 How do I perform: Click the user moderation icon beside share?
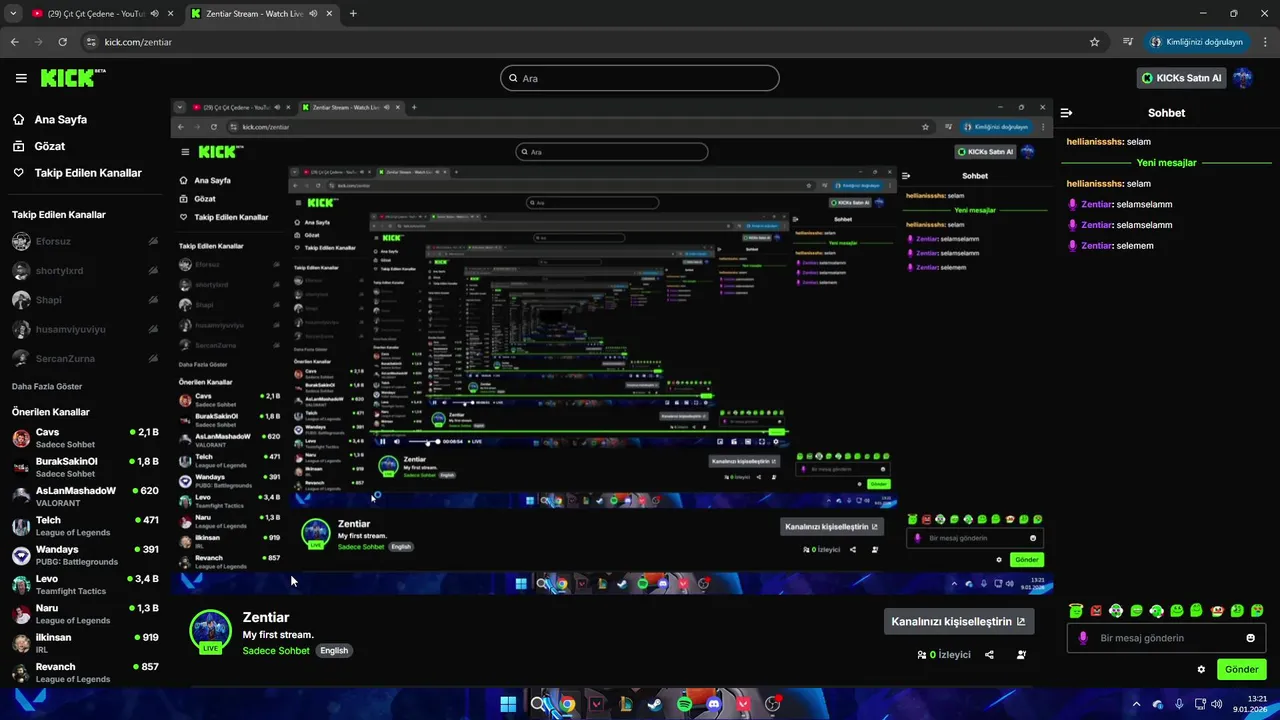(x=1021, y=655)
